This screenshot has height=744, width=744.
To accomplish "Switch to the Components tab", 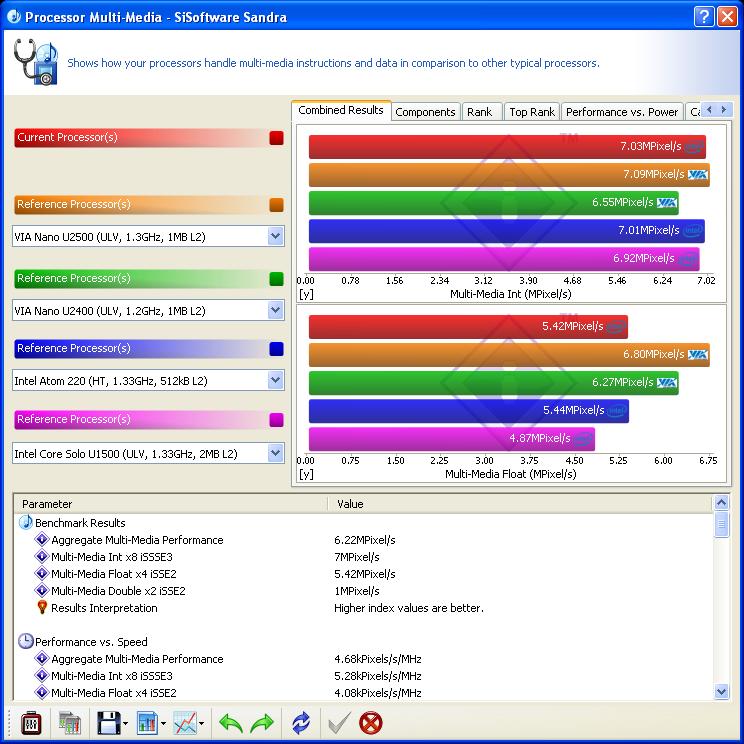I will (425, 112).
